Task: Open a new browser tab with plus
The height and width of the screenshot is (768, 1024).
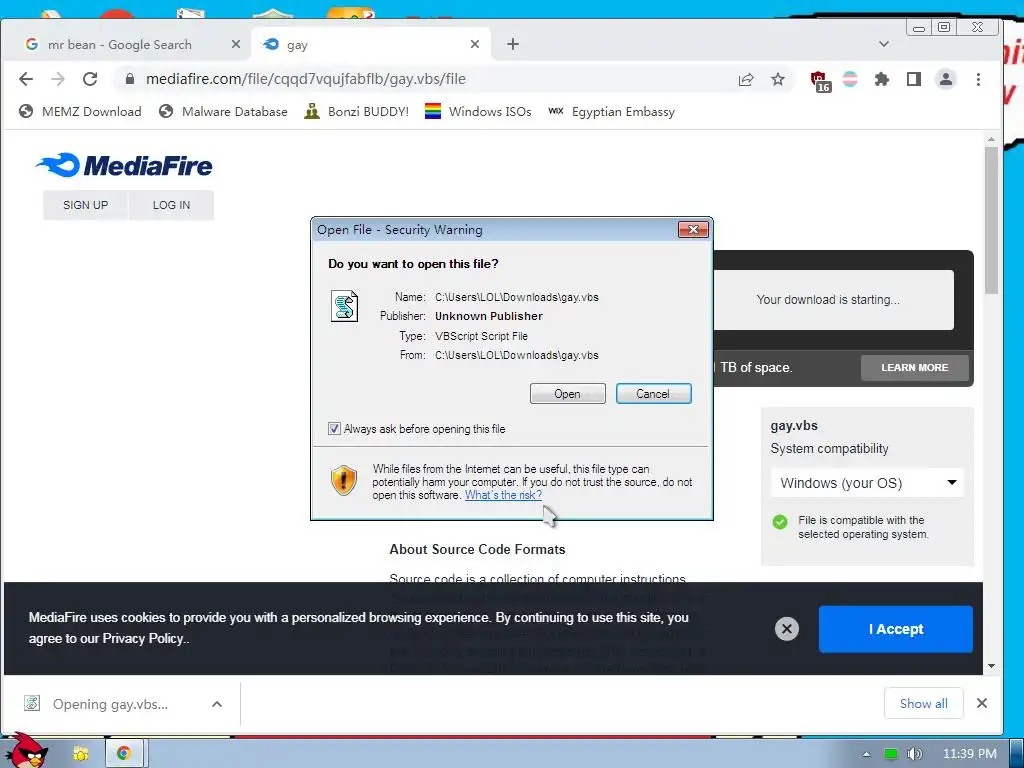Action: click(513, 44)
